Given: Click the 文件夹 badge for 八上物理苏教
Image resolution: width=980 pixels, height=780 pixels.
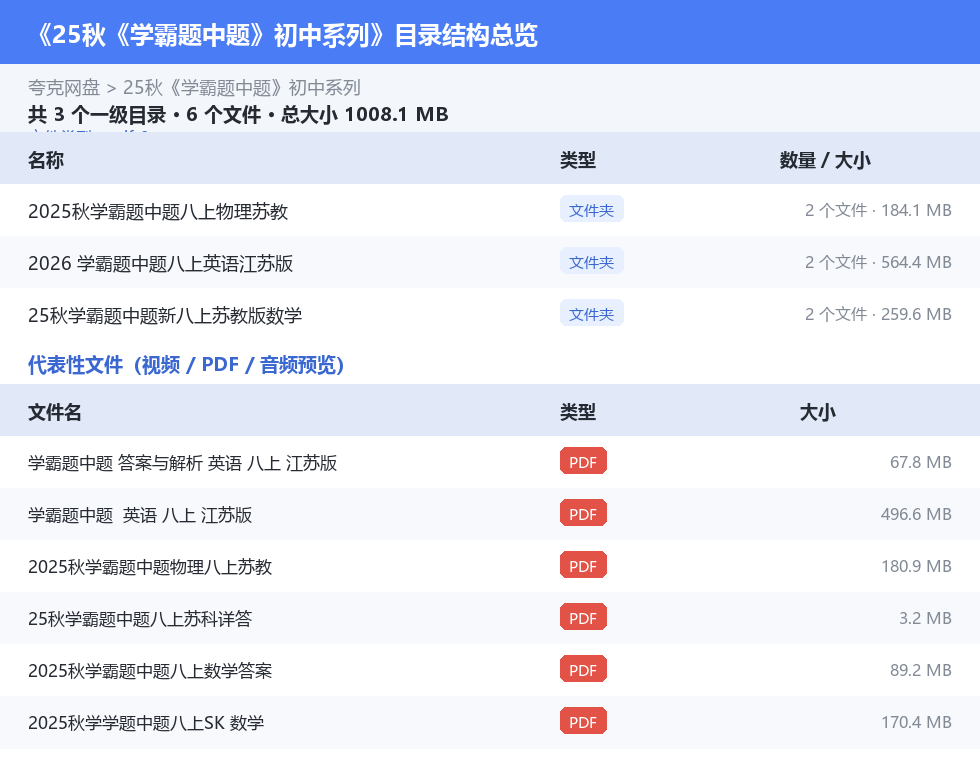Looking at the screenshot, I should tap(591, 210).
